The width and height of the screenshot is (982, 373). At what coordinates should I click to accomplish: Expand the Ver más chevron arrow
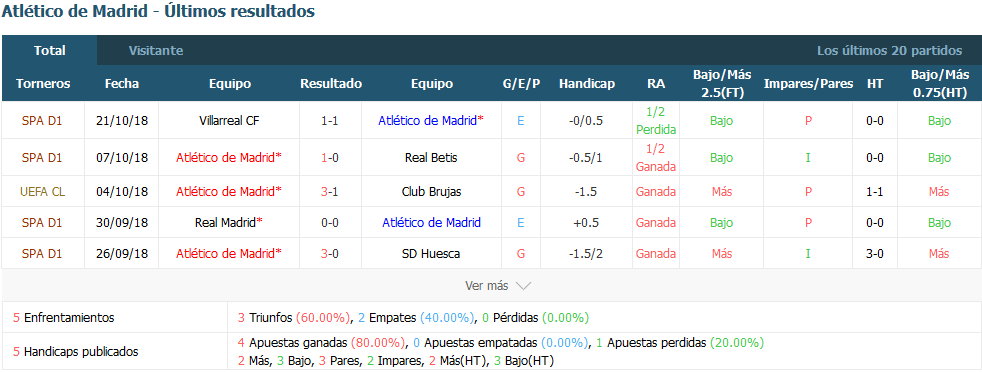pyautogui.click(x=524, y=286)
